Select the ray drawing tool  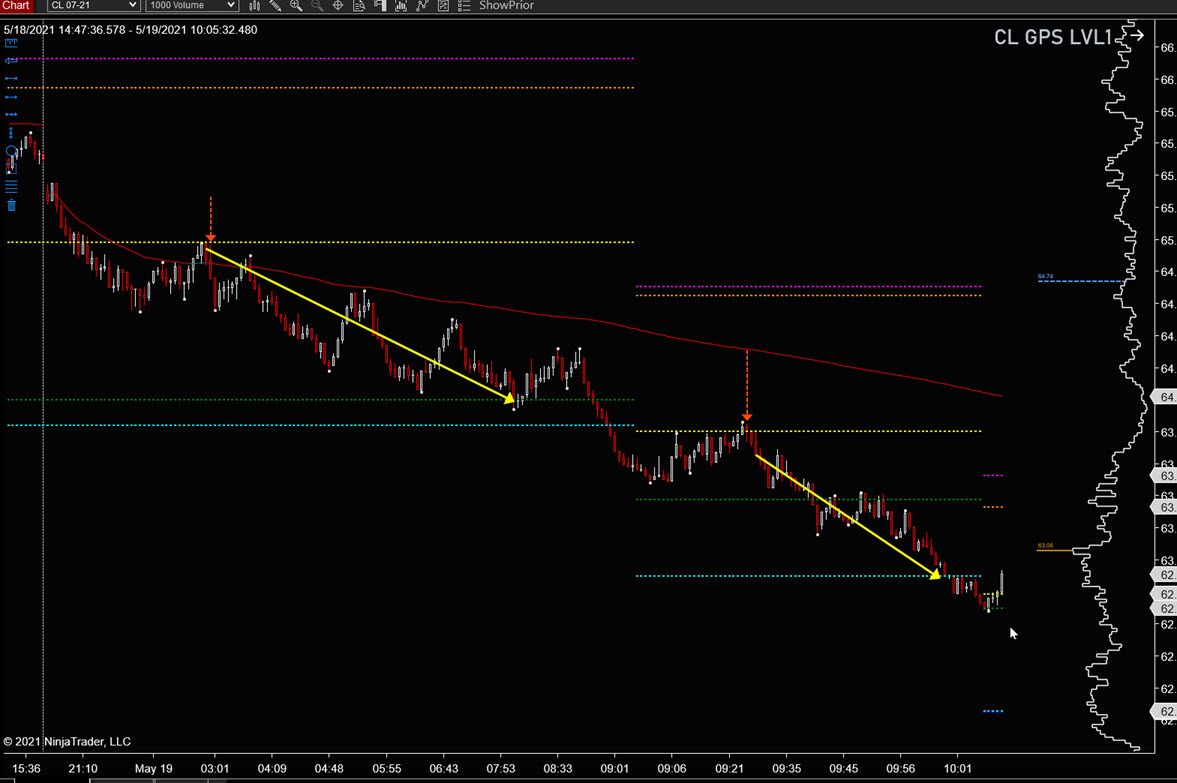click(11, 97)
